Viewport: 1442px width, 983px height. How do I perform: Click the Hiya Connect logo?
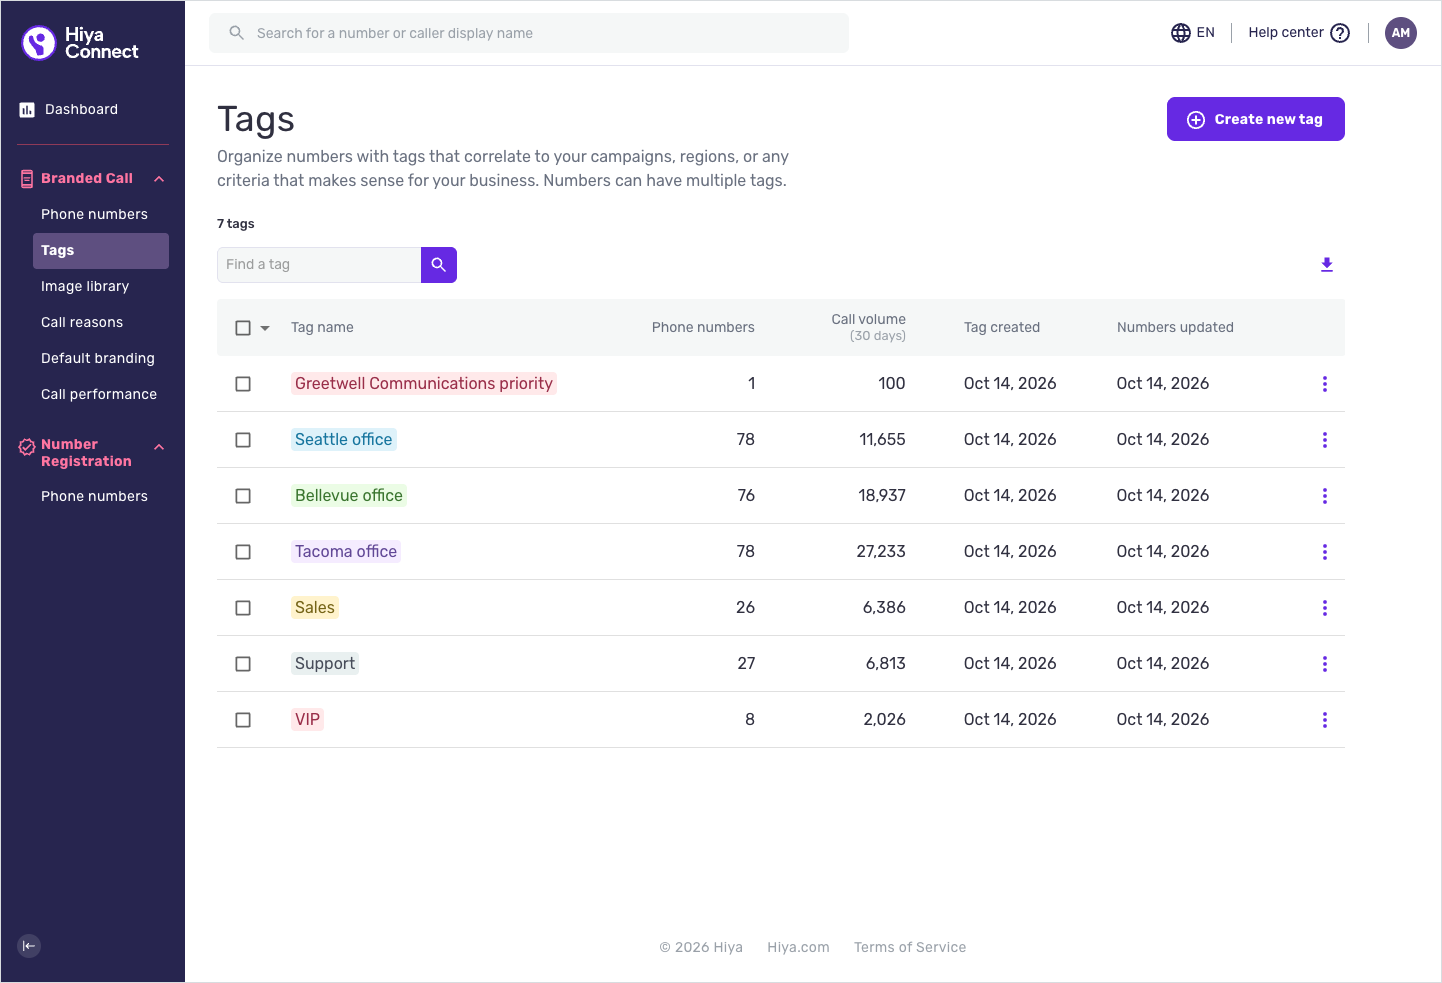80,43
